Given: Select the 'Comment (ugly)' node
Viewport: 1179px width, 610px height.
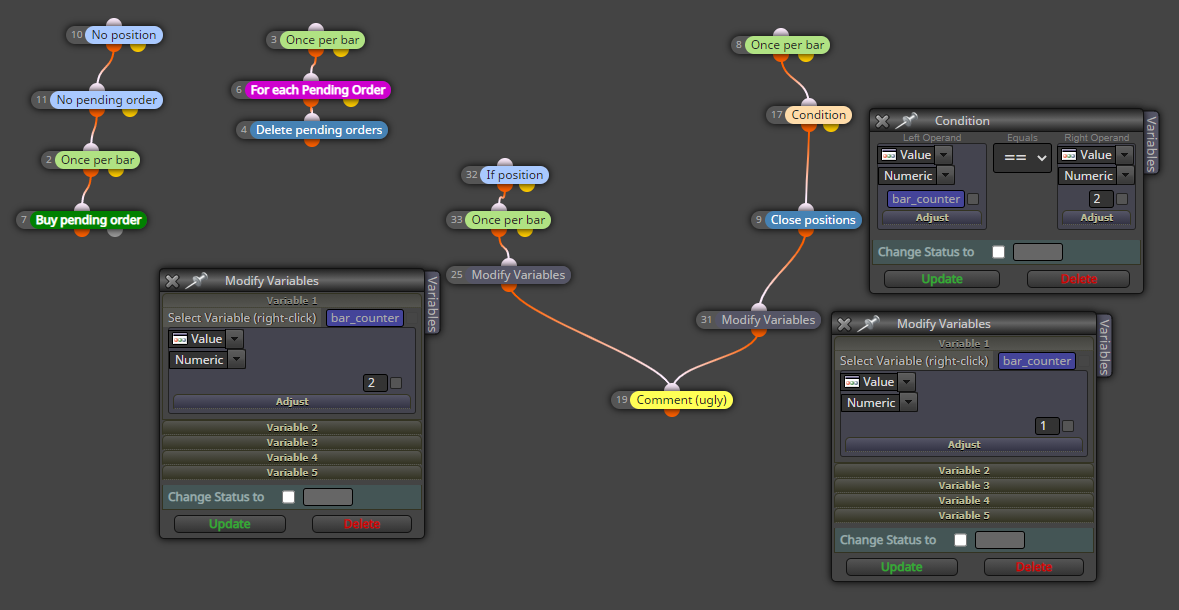Looking at the screenshot, I should click(x=681, y=399).
